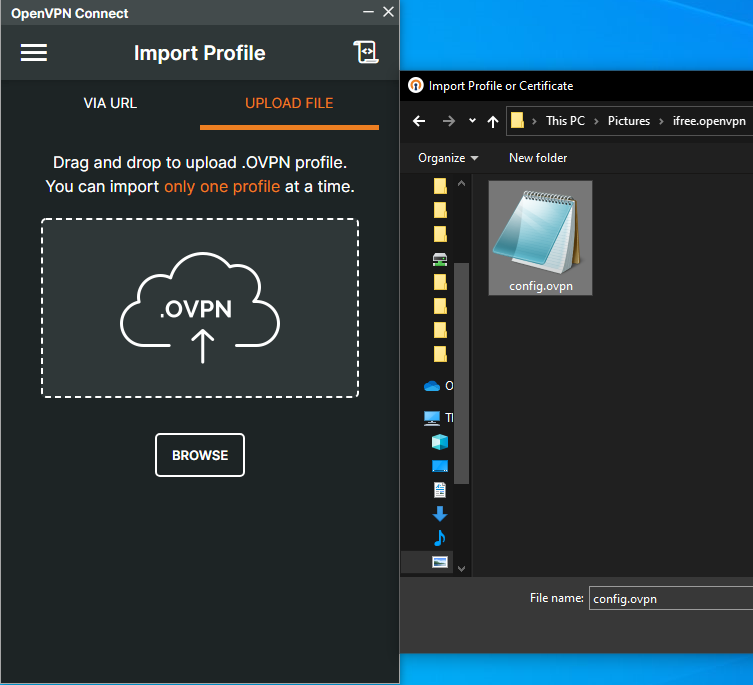The width and height of the screenshot is (753, 685).
Task: Select the config.ovpn file
Action: point(540,238)
